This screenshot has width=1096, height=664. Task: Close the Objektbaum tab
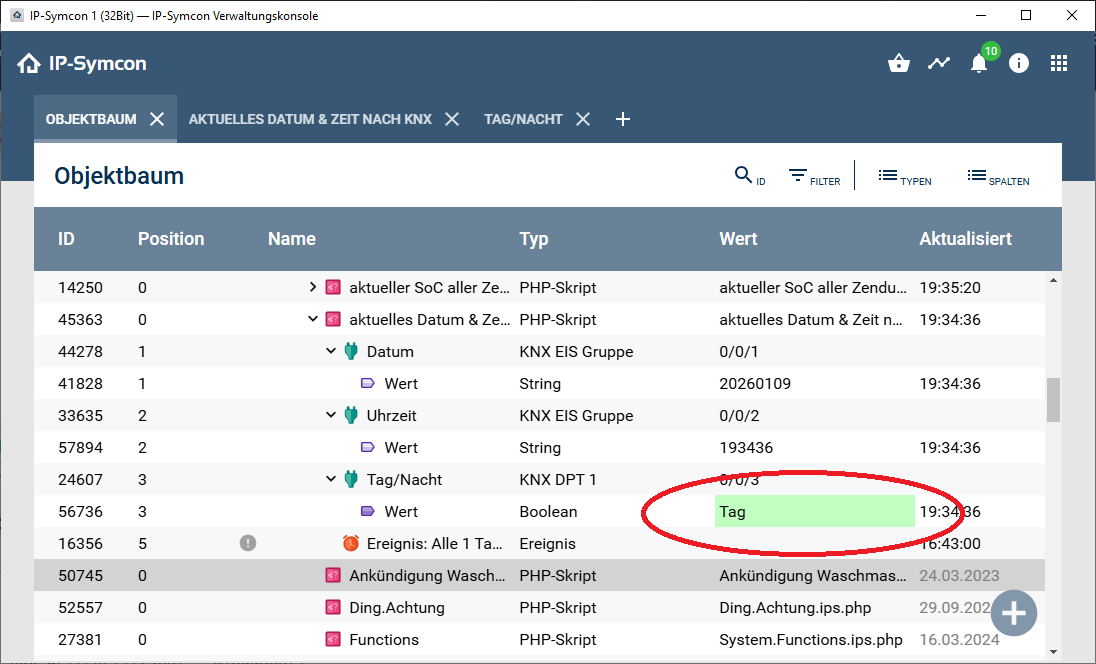(x=157, y=119)
